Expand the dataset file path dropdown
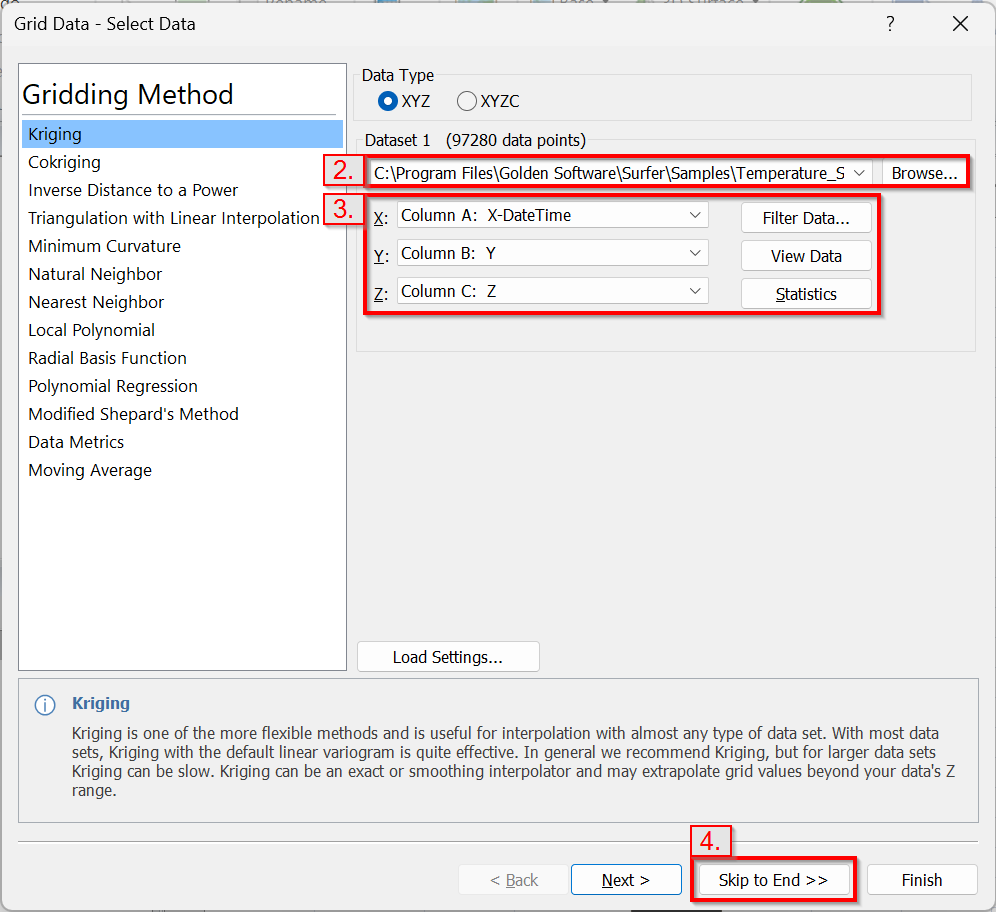 coord(859,173)
